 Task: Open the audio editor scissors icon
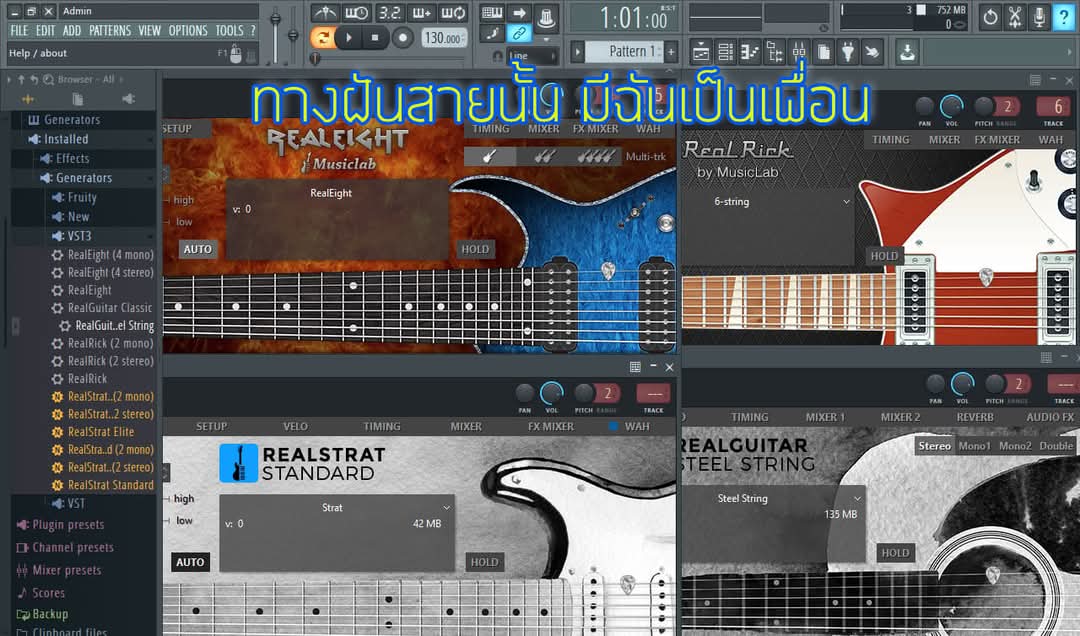point(1015,17)
